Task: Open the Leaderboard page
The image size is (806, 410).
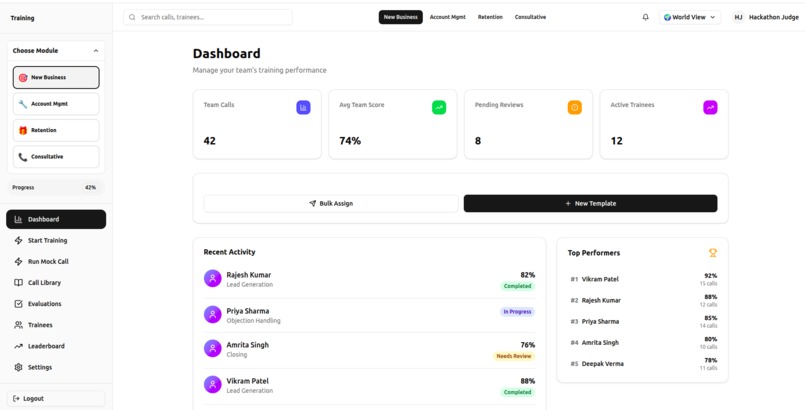Action: pyautogui.click(x=56, y=346)
